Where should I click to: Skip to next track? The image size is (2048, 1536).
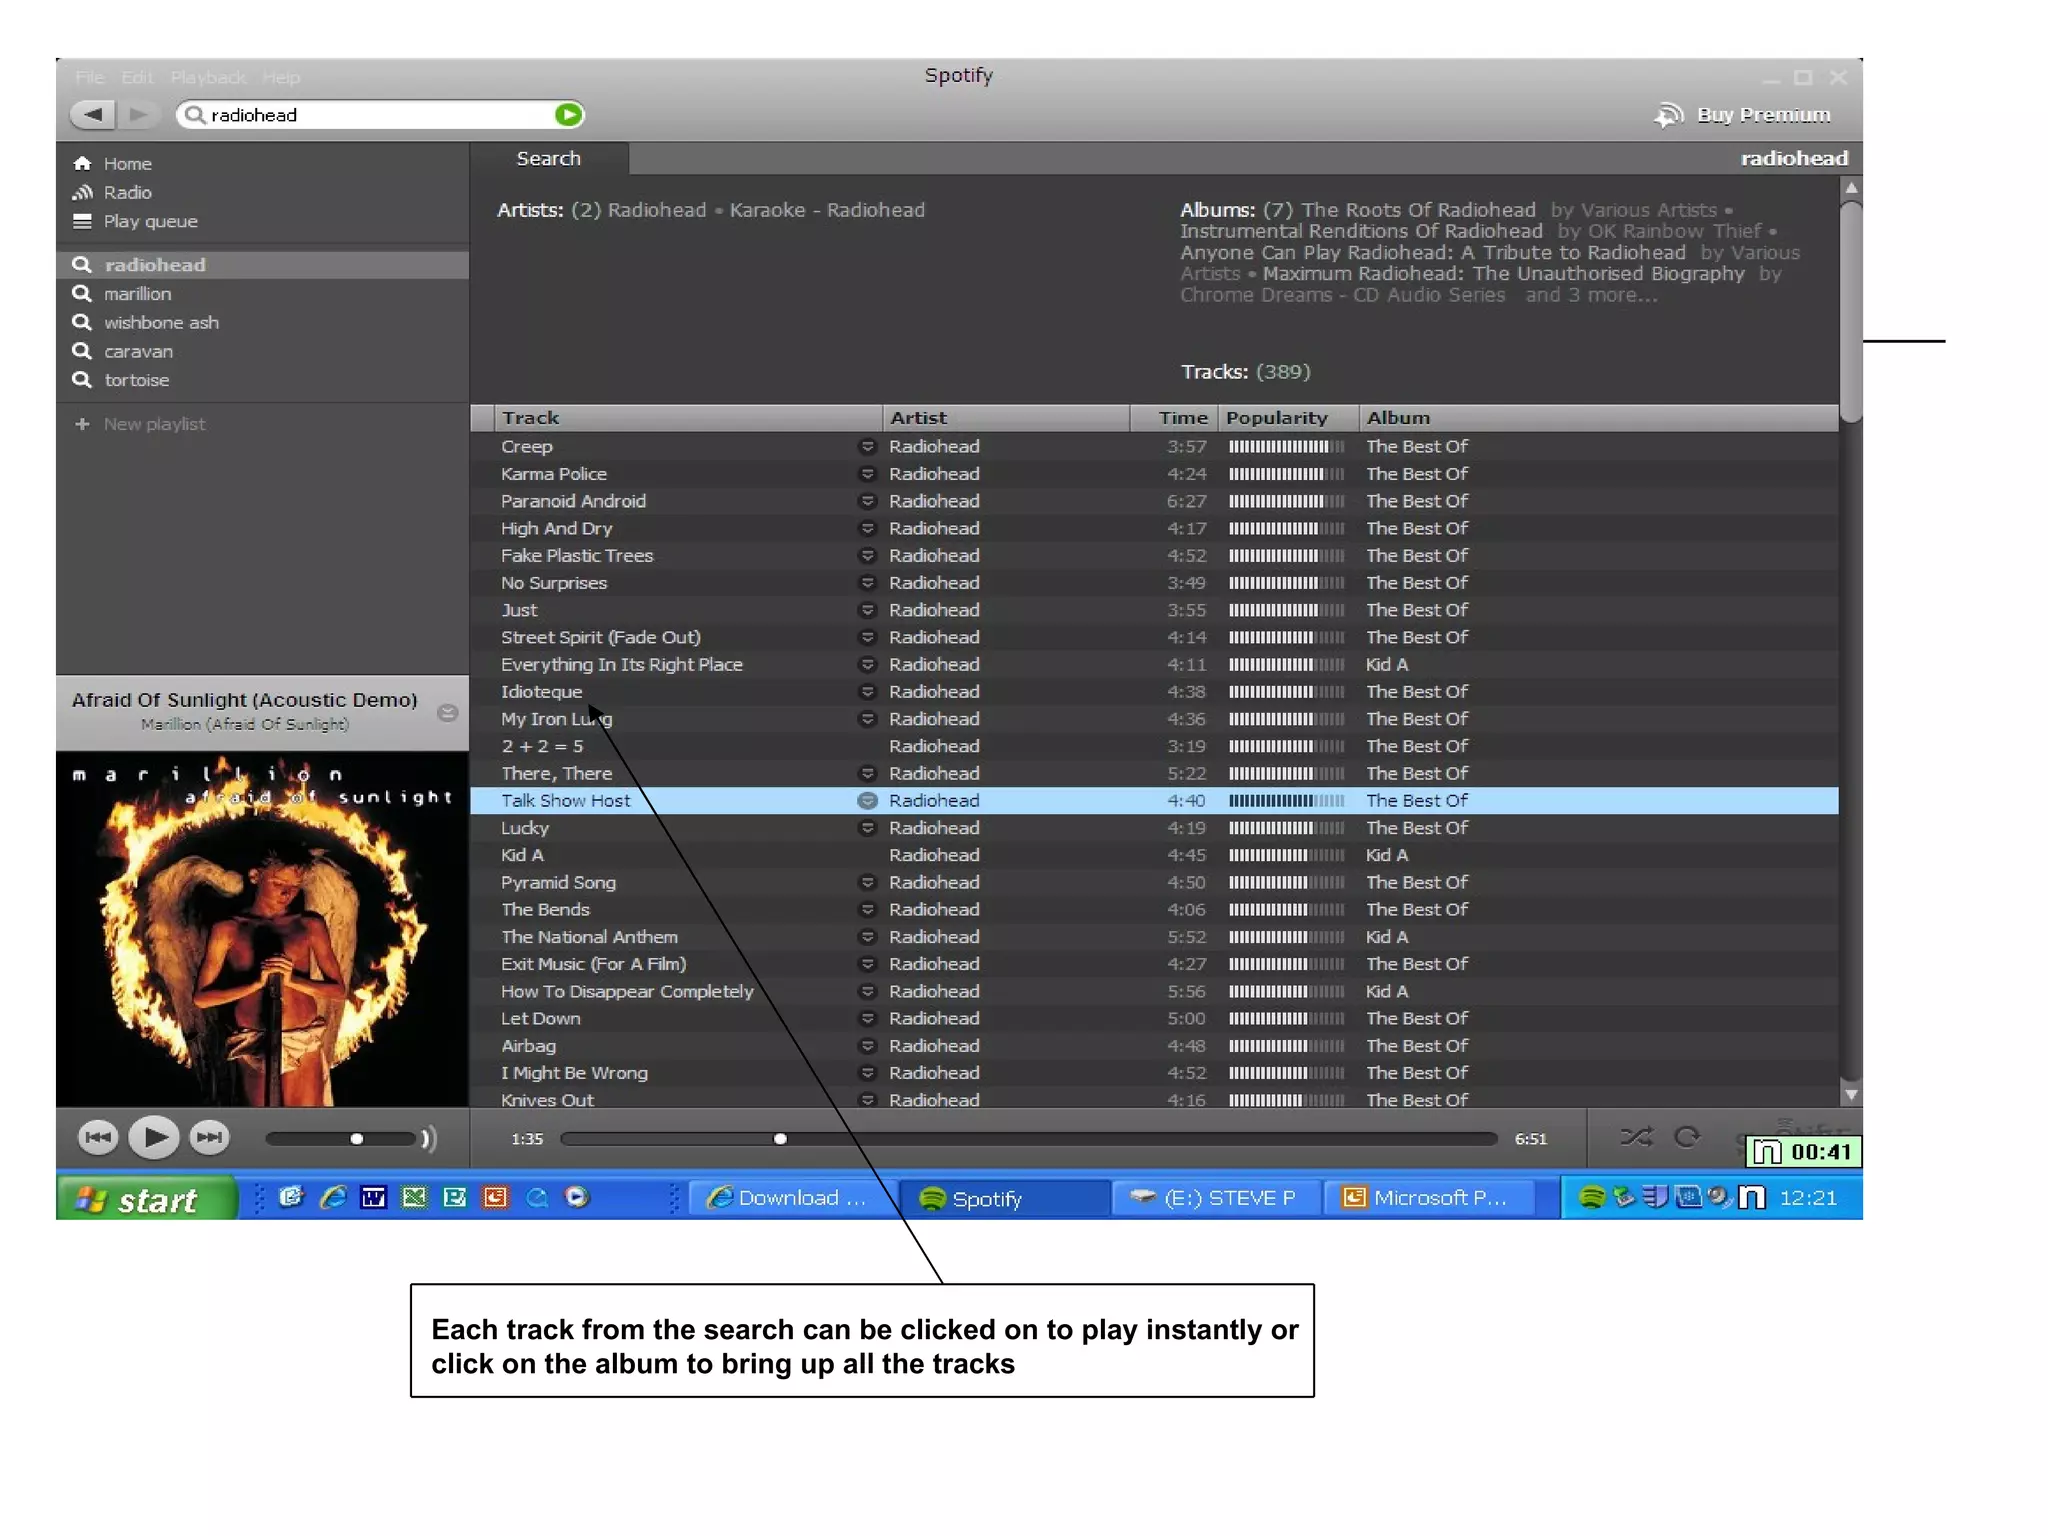(210, 1137)
